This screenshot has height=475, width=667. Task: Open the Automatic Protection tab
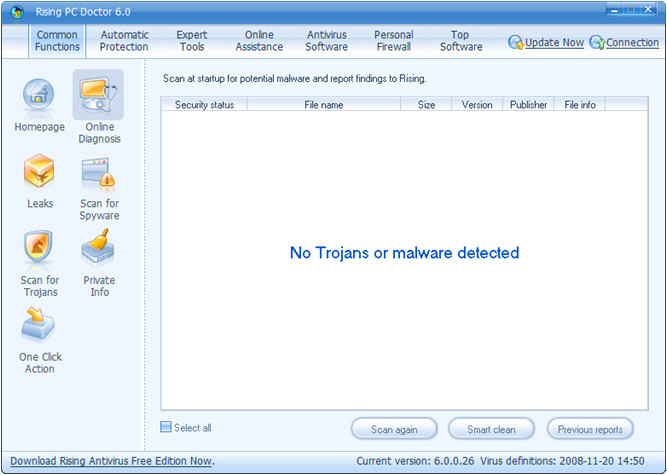click(x=124, y=41)
